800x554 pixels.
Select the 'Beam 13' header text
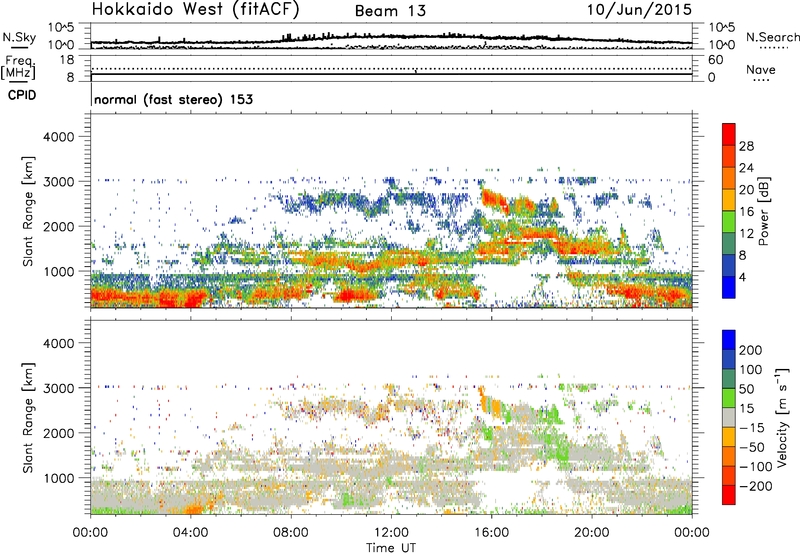[x=390, y=11]
